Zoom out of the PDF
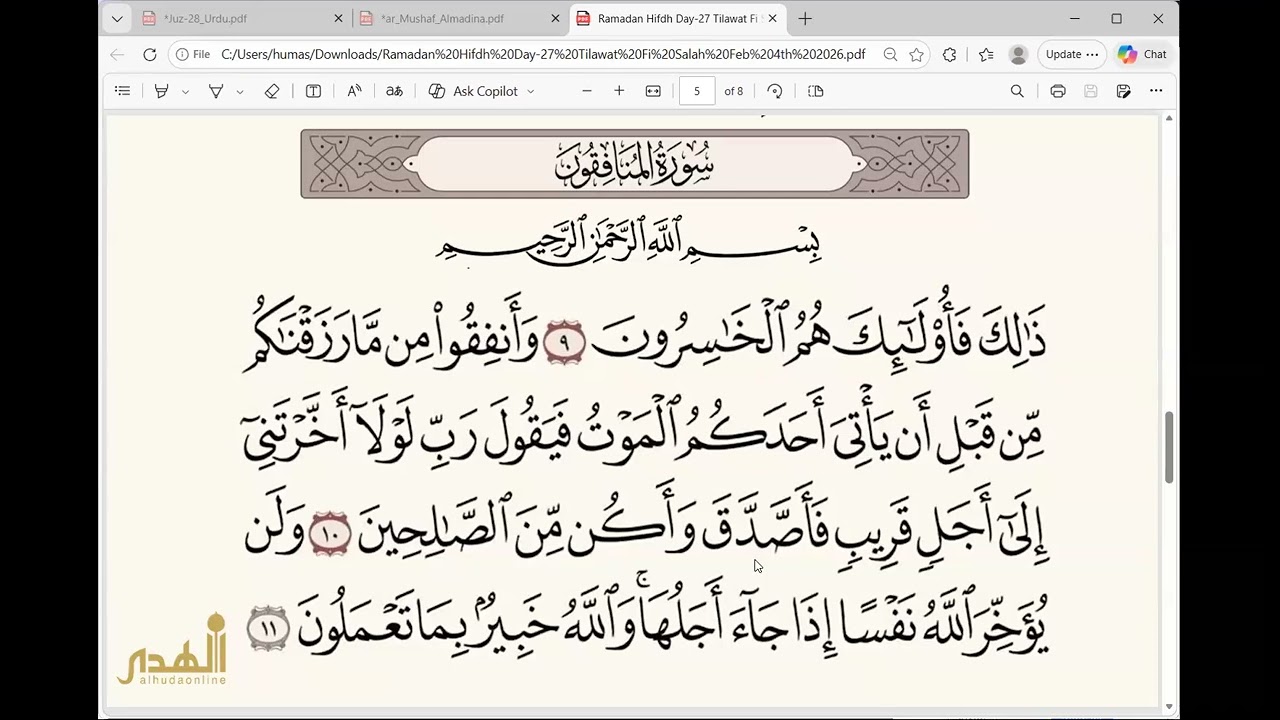This screenshot has height=720, width=1280. coord(587,91)
